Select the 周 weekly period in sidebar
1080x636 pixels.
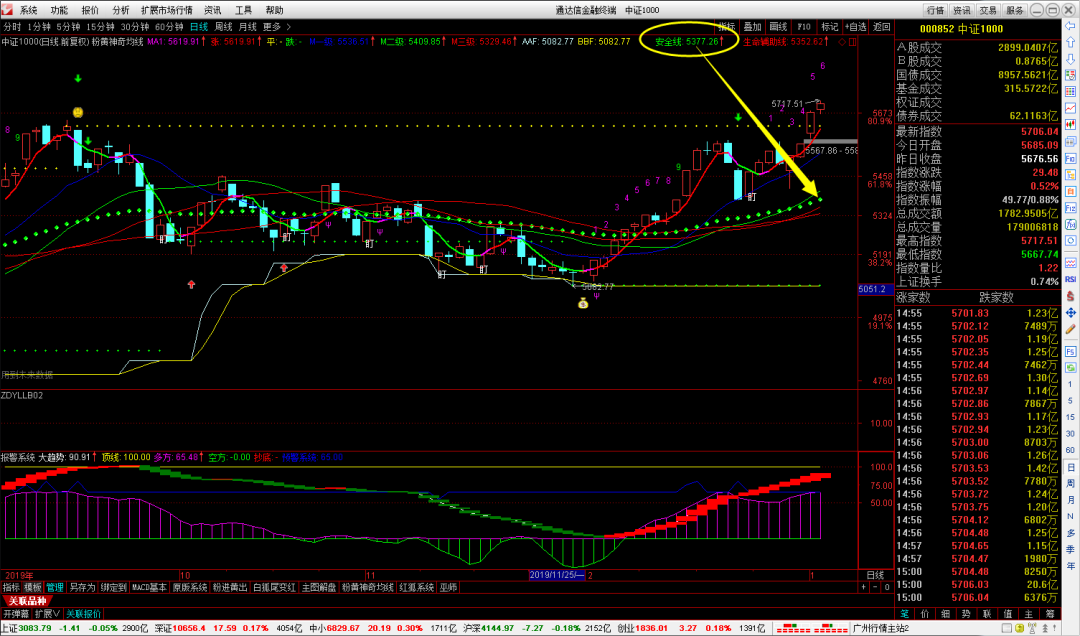[x=1070, y=484]
